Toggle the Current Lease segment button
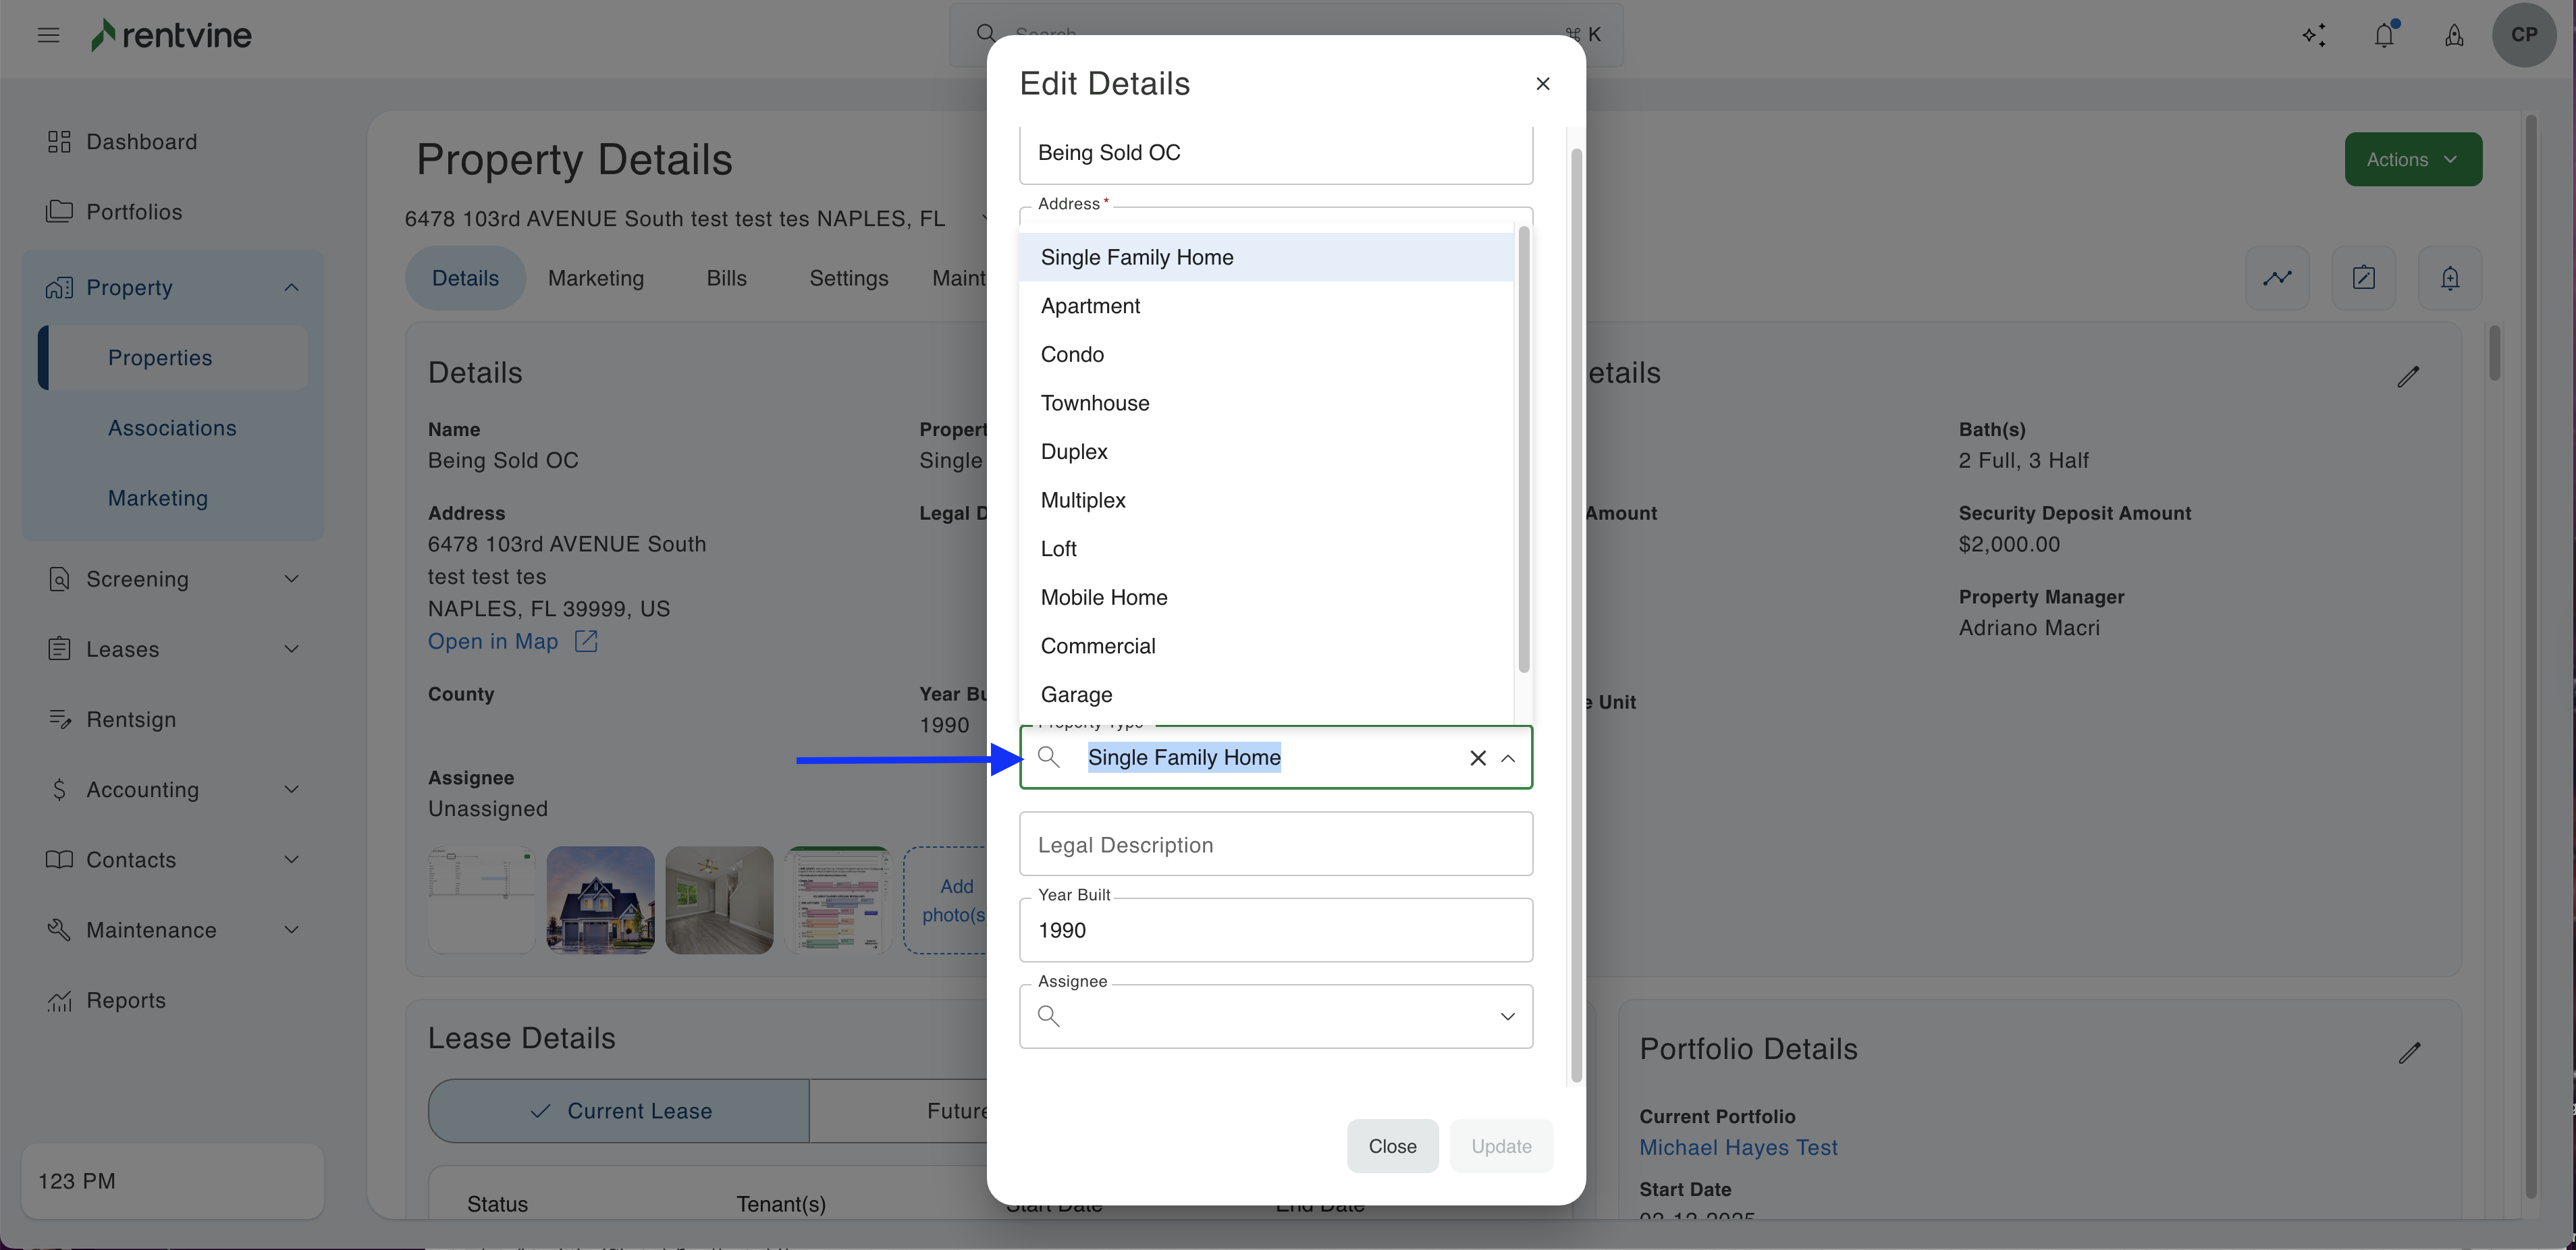The height and width of the screenshot is (1250, 2576). [x=619, y=1111]
